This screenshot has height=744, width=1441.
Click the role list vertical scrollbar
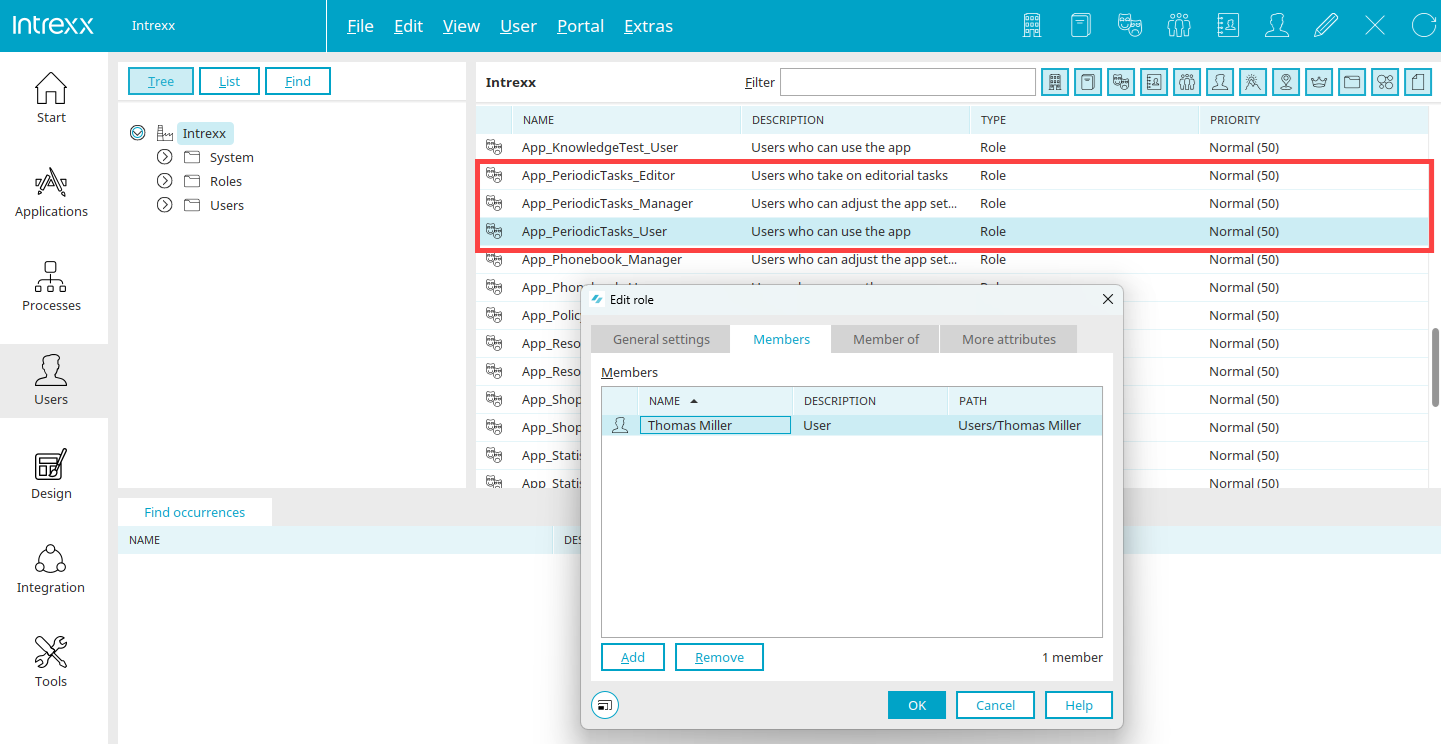point(1436,366)
